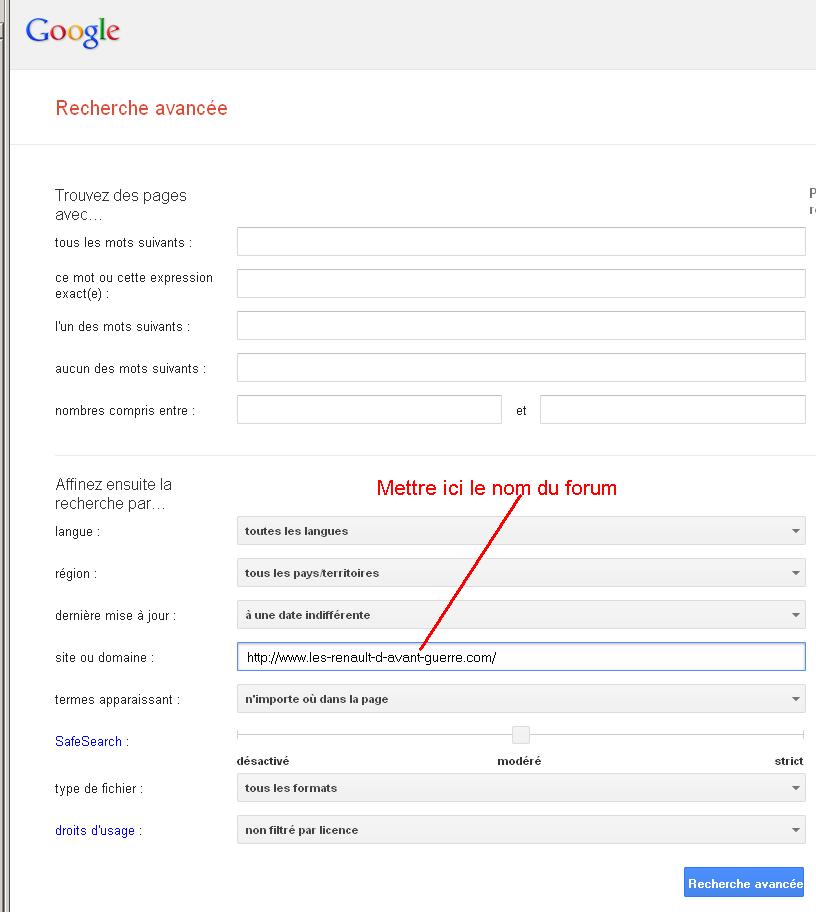
Task: Set SafeSearch to 'désactivé'
Action: (x=263, y=761)
